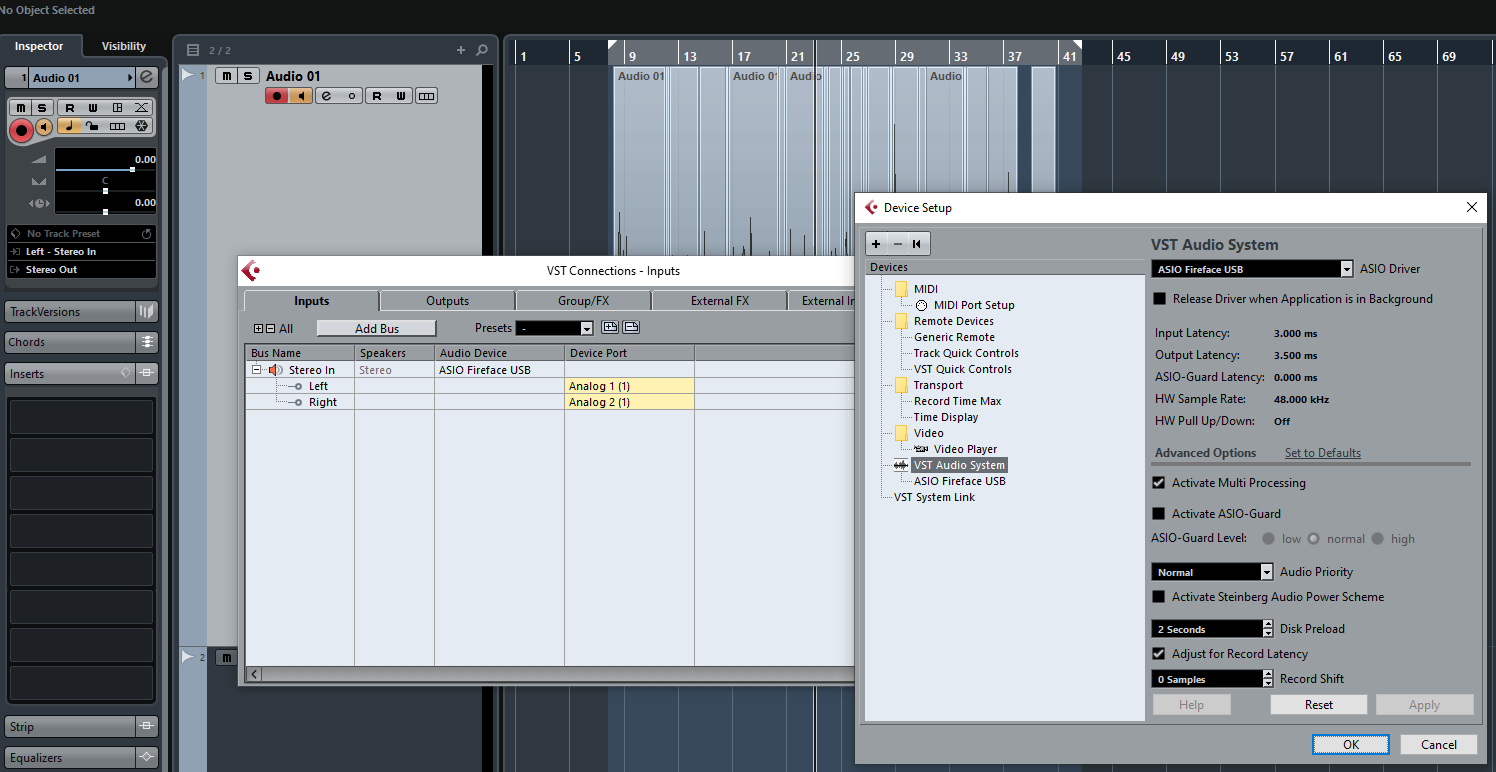Click remove device minus button in Device Setup
Viewport: 1496px width, 772px height.
click(897, 244)
